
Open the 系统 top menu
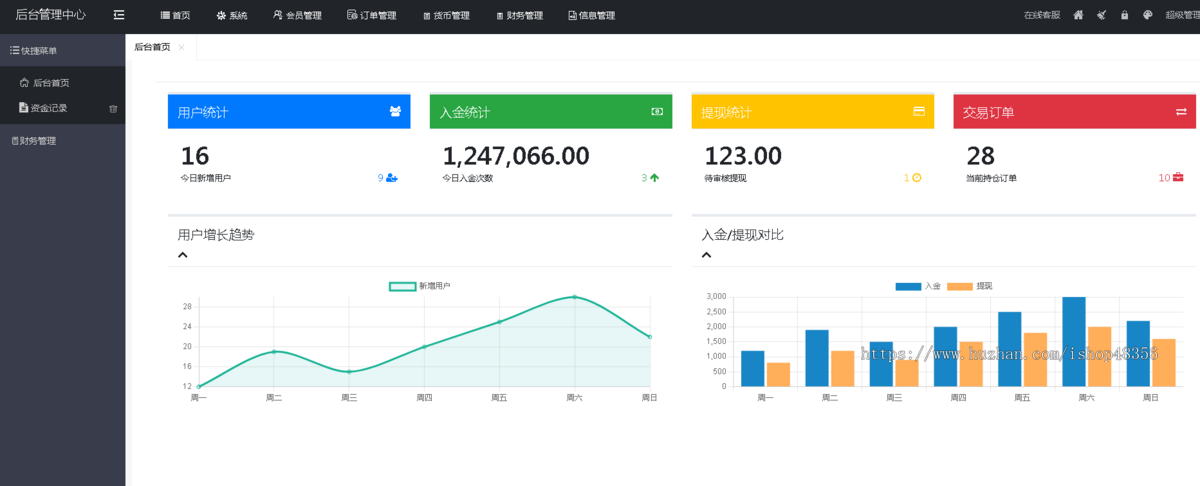[x=232, y=15]
